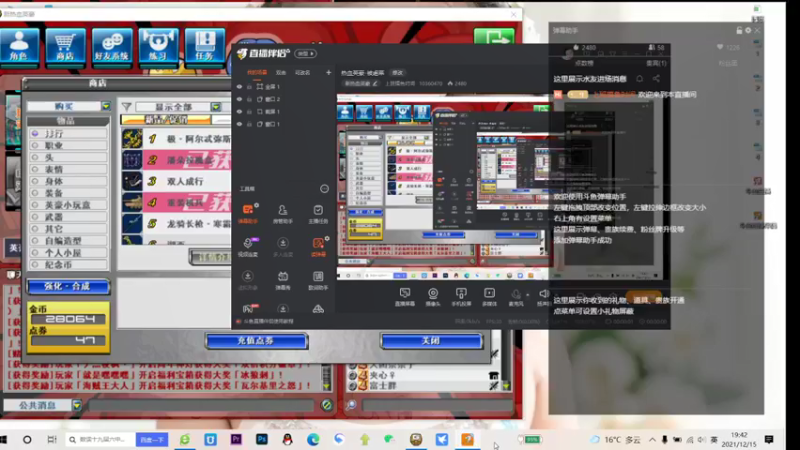Click the 关闭 close shop button
The height and width of the screenshot is (450, 800).
431,341
